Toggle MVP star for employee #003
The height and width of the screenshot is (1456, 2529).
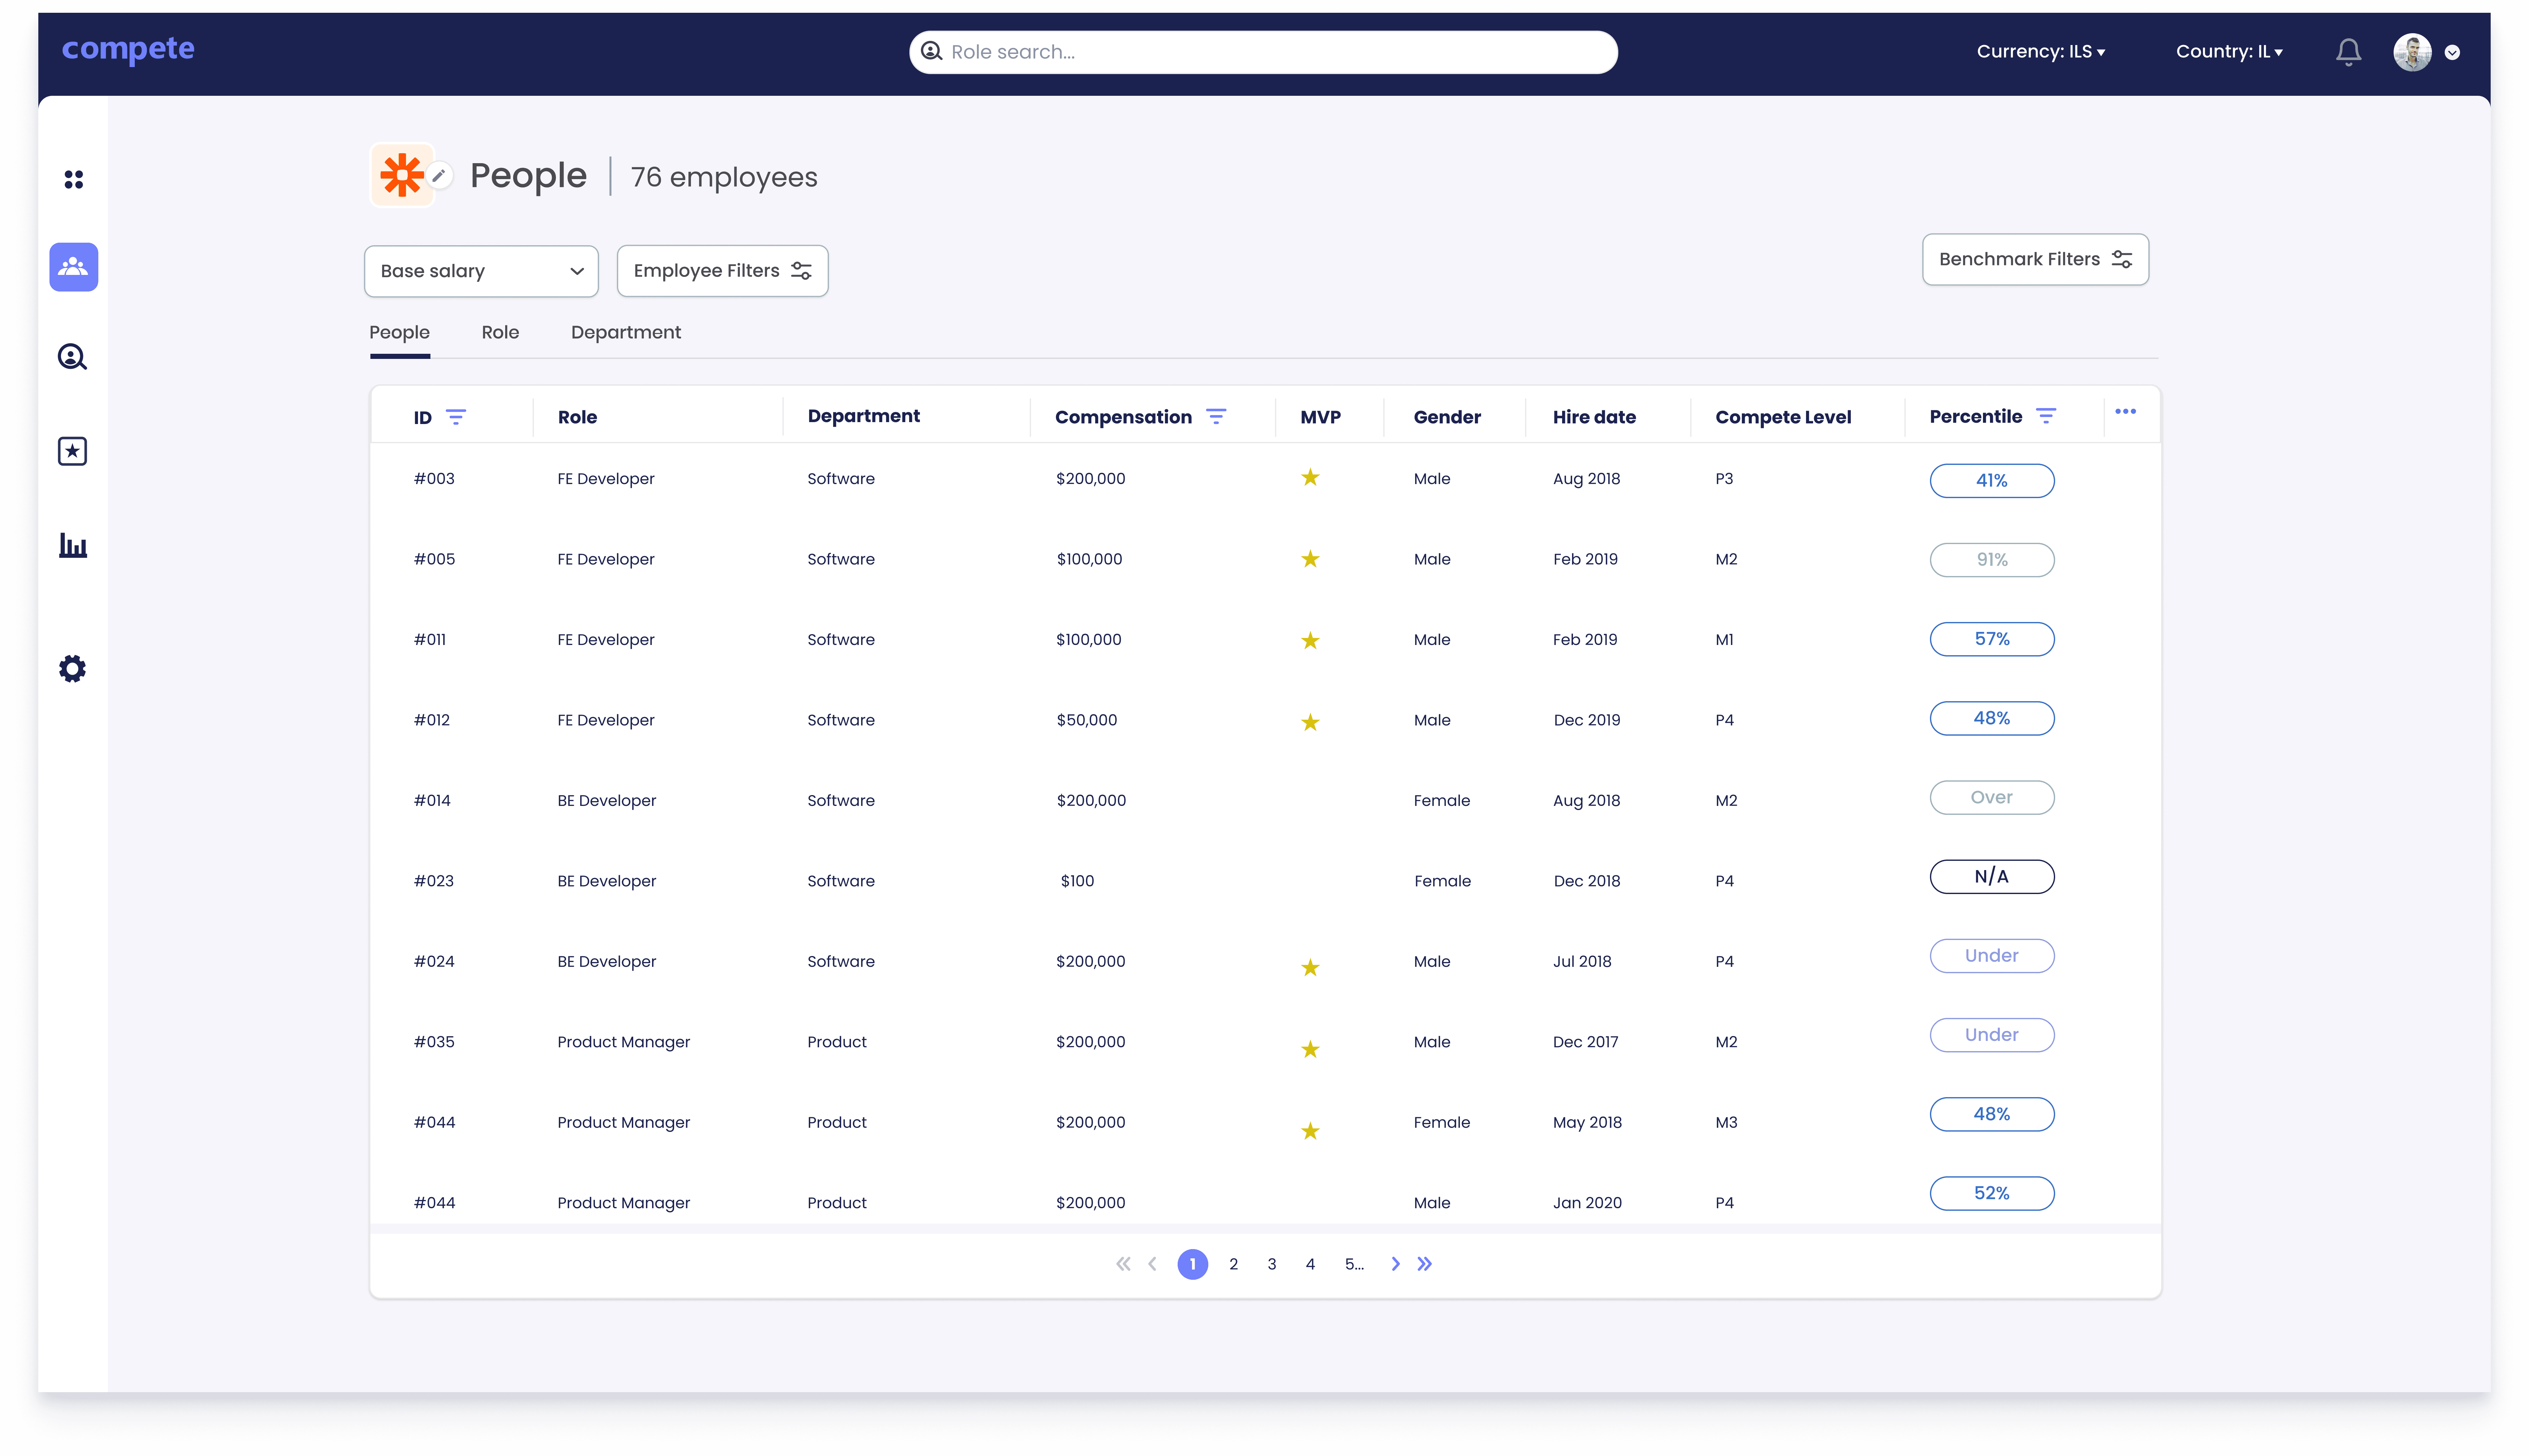coord(1310,478)
